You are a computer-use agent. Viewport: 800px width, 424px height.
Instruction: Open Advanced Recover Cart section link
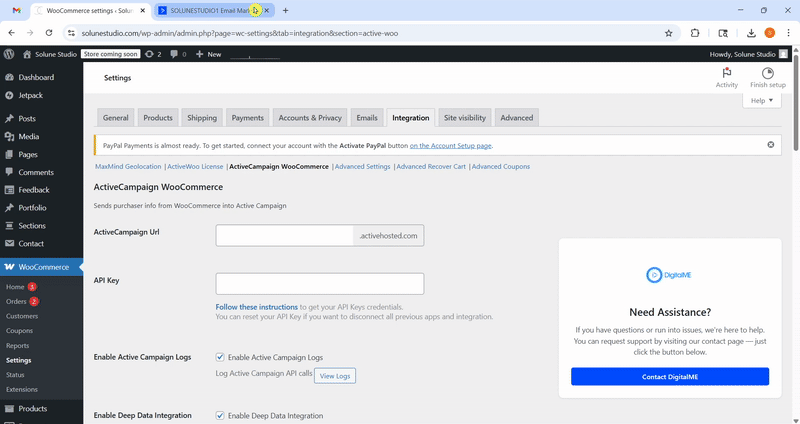point(431,166)
